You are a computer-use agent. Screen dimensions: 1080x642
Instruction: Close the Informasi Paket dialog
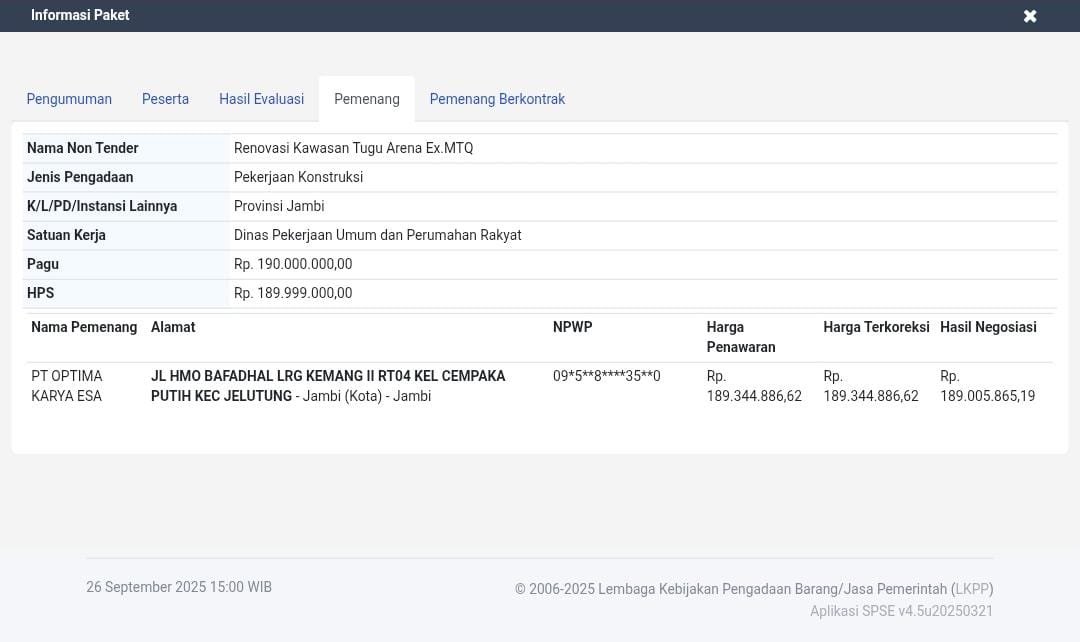1030,16
